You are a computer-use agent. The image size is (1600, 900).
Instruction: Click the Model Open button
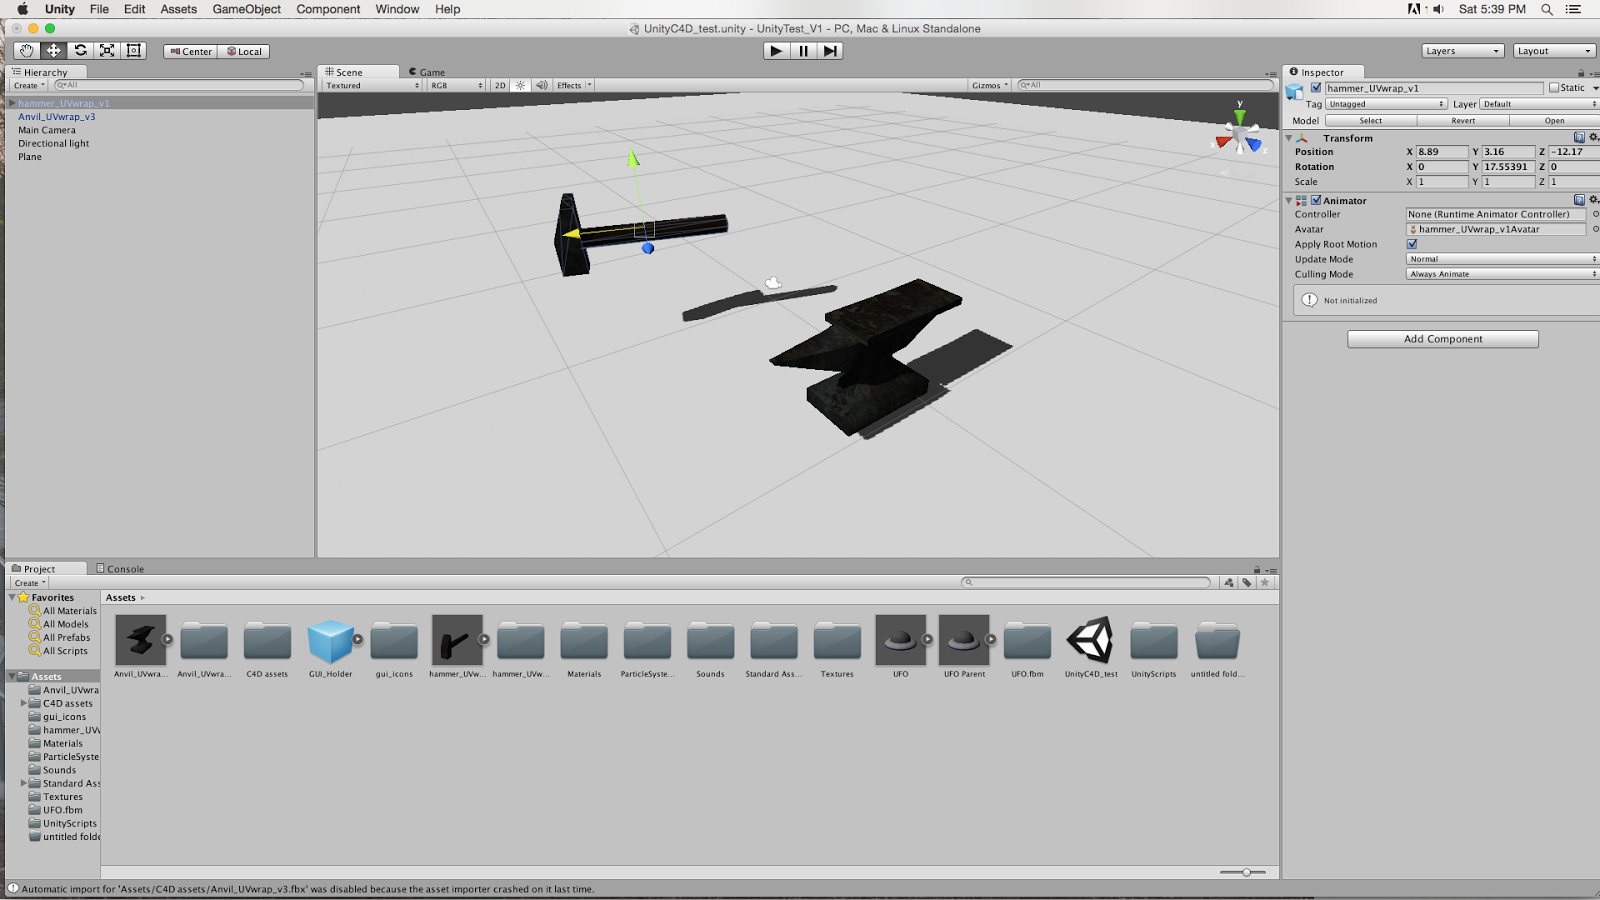point(1554,121)
